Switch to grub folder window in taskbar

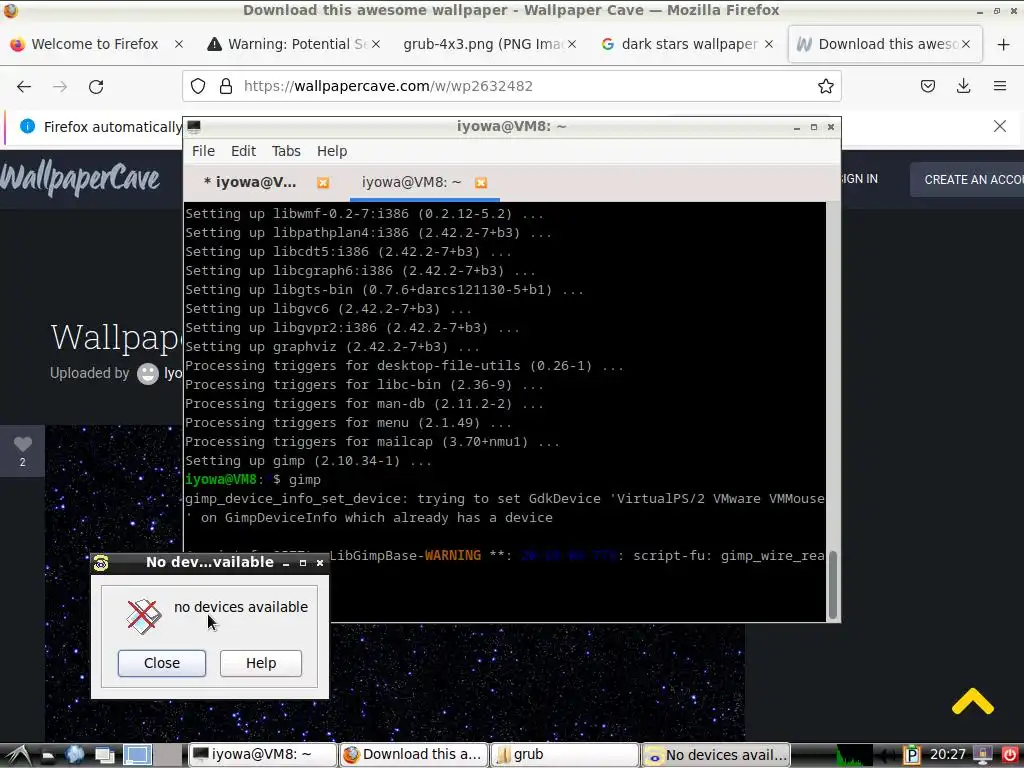click(564, 755)
